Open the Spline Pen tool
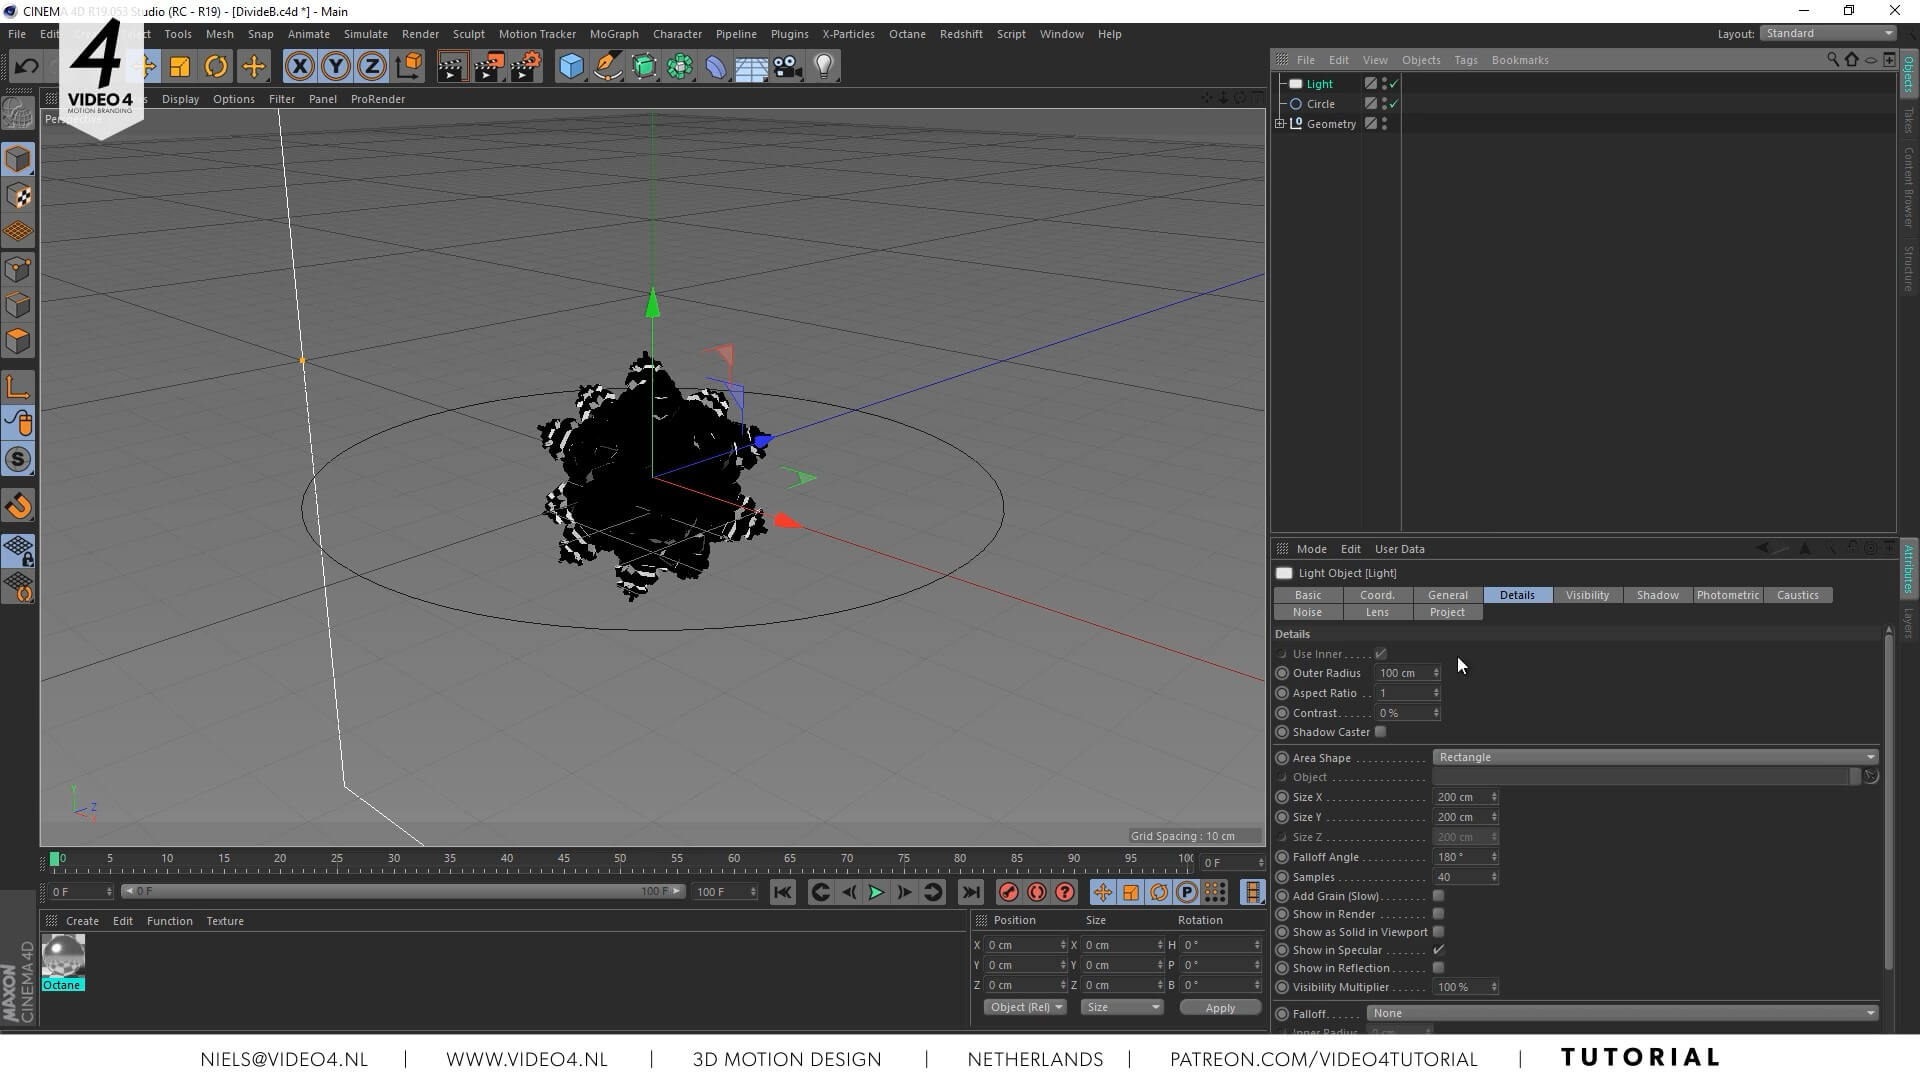 (x=607, y=67)
